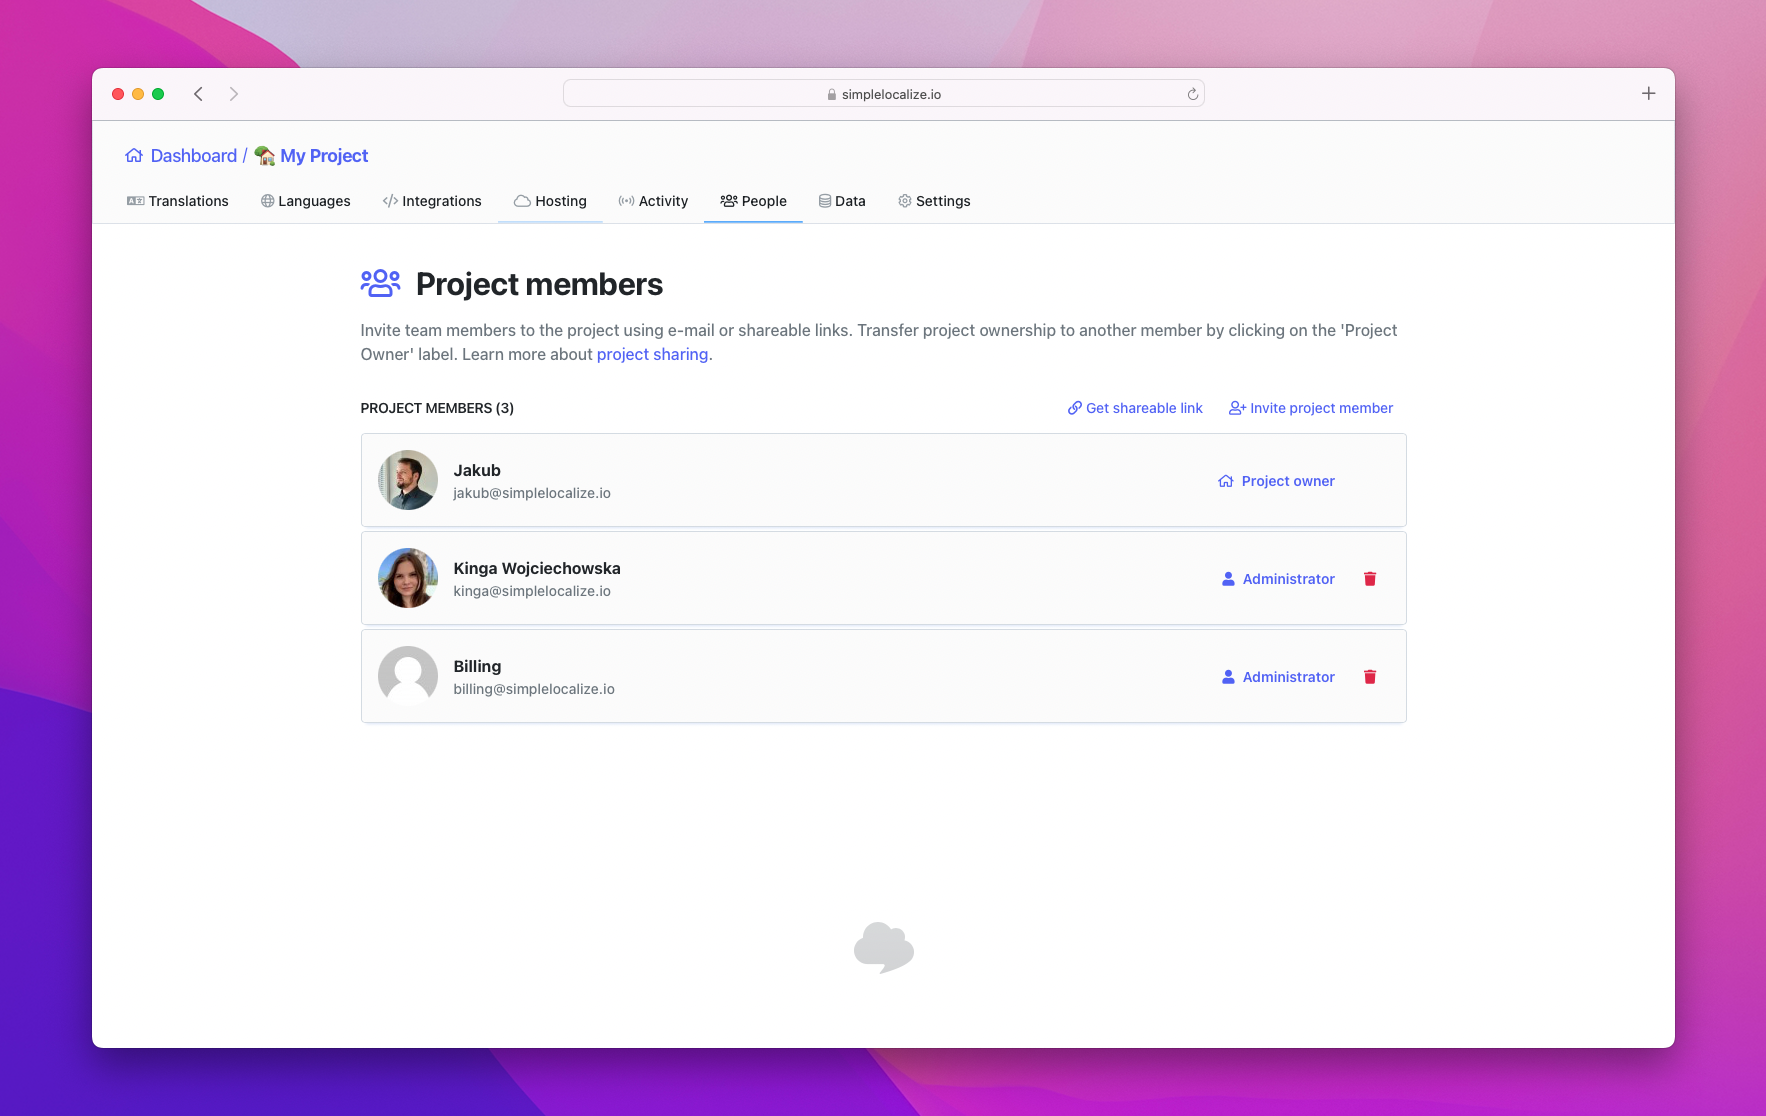The height and width of the screenshot is (1116, 1766).
Task: Delete the Billing member with trash icon
Action: (x=1370, y=677)
